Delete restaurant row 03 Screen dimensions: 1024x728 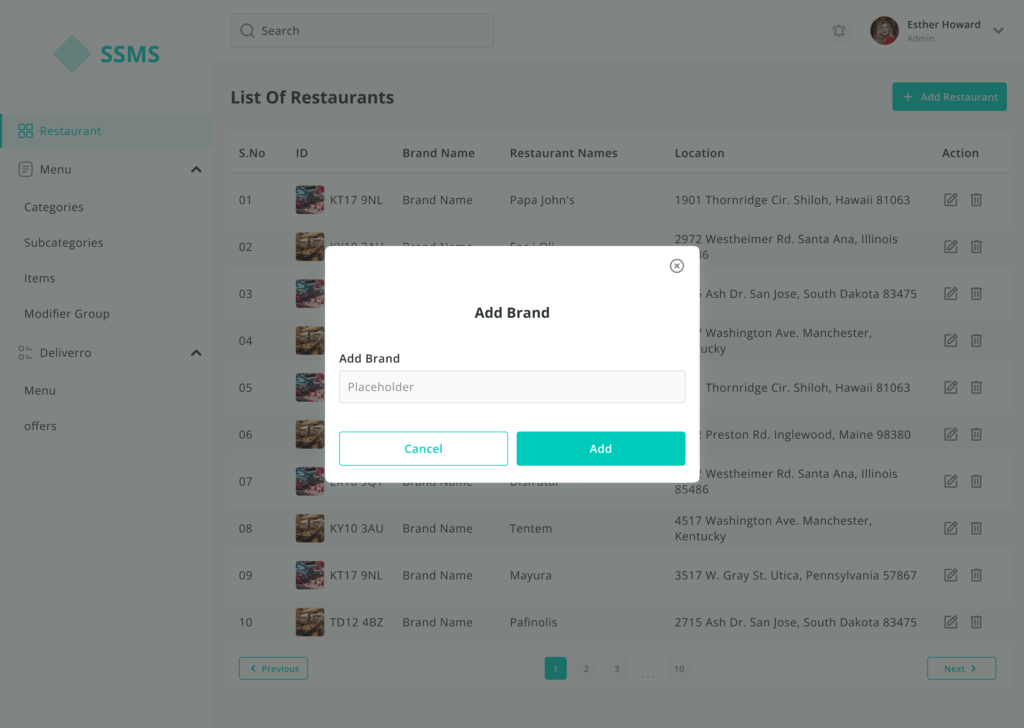[976, 294]
